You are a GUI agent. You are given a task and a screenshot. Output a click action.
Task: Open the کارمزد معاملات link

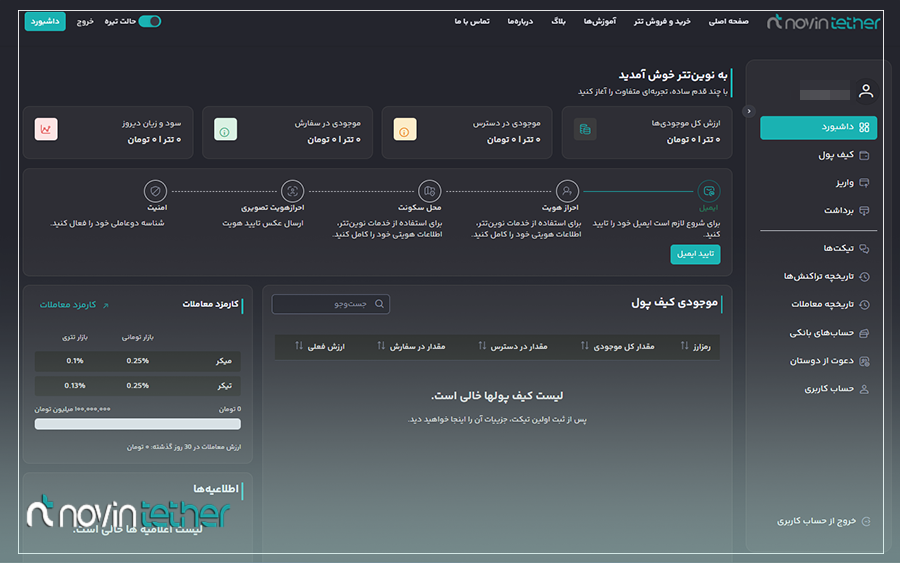point(68,305)
